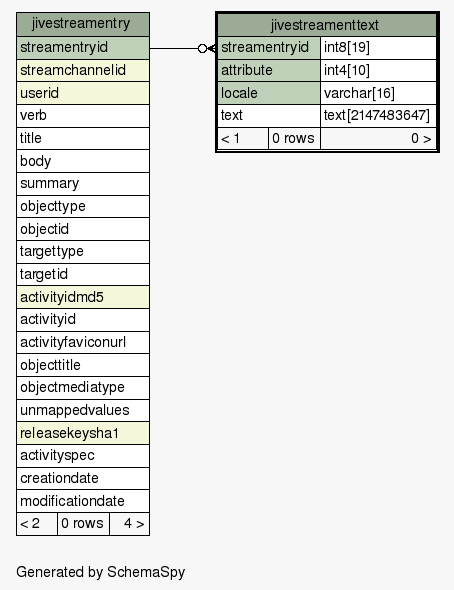Select the unmappedvalues column
Viewport: 454px width, 590px height.
(x=83, y=411)
